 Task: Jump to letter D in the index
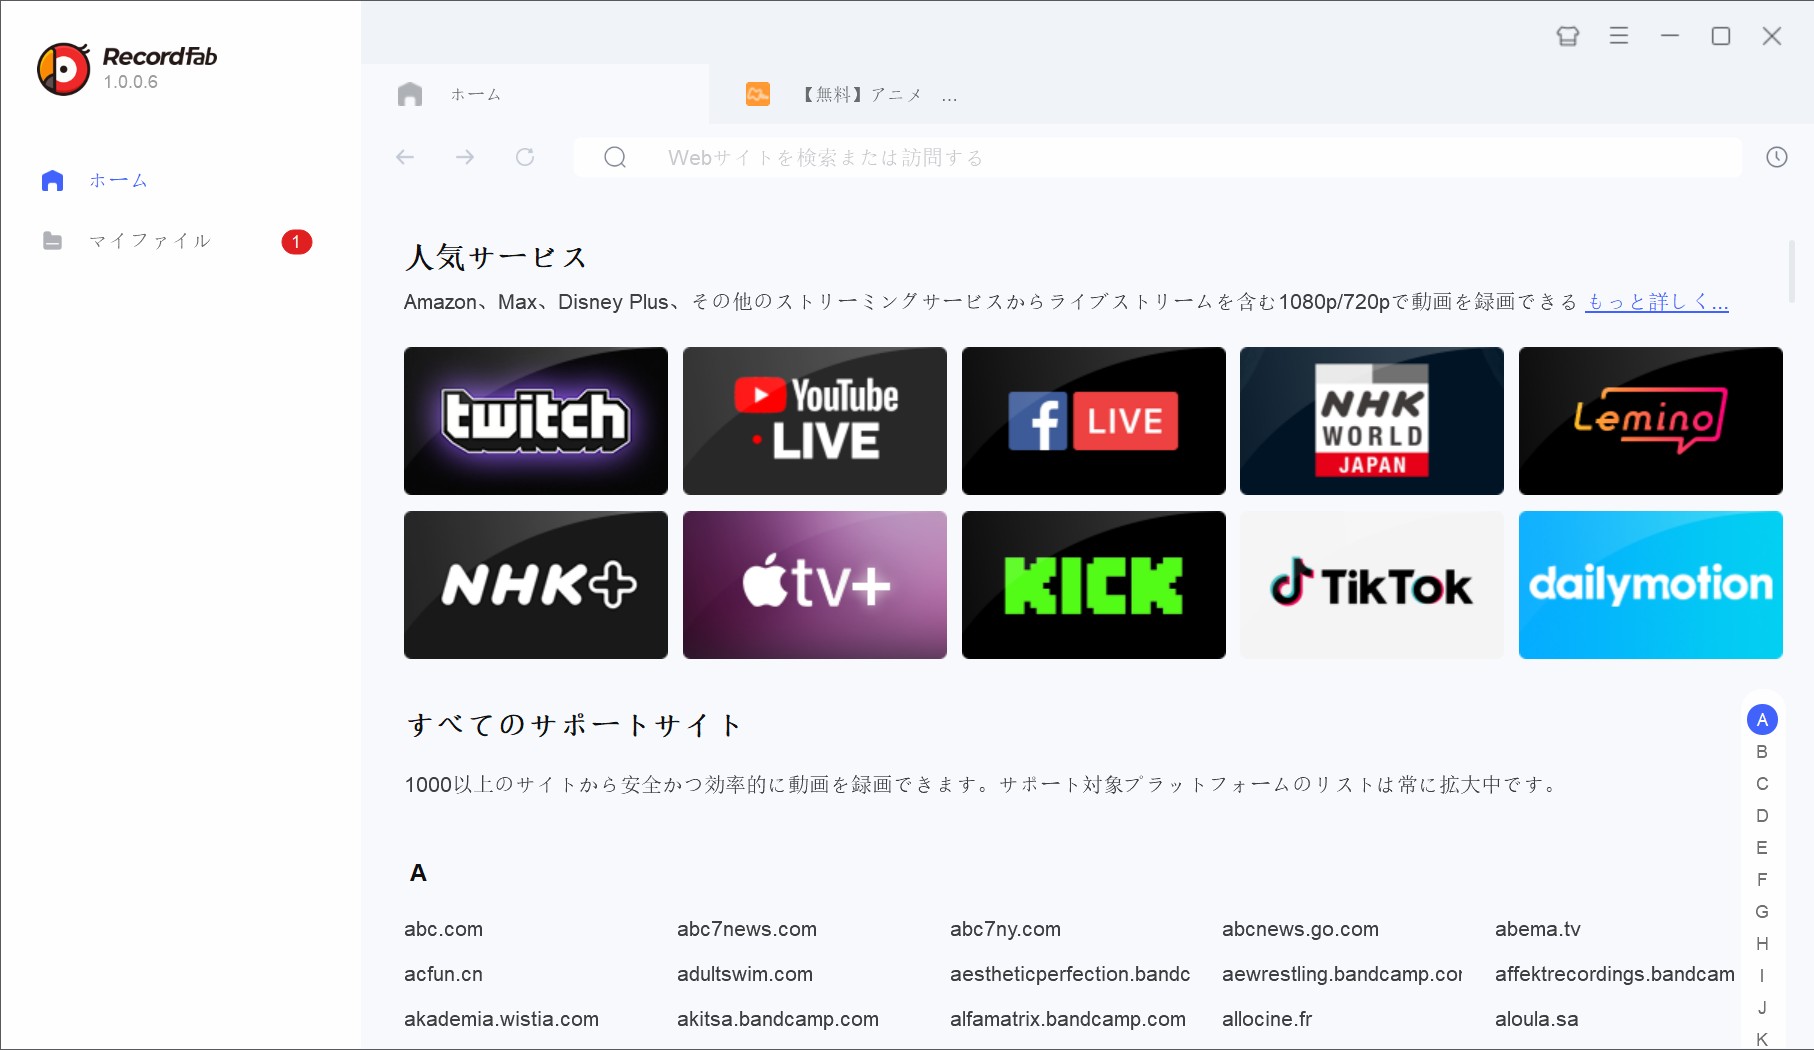tap(1762, 816)
